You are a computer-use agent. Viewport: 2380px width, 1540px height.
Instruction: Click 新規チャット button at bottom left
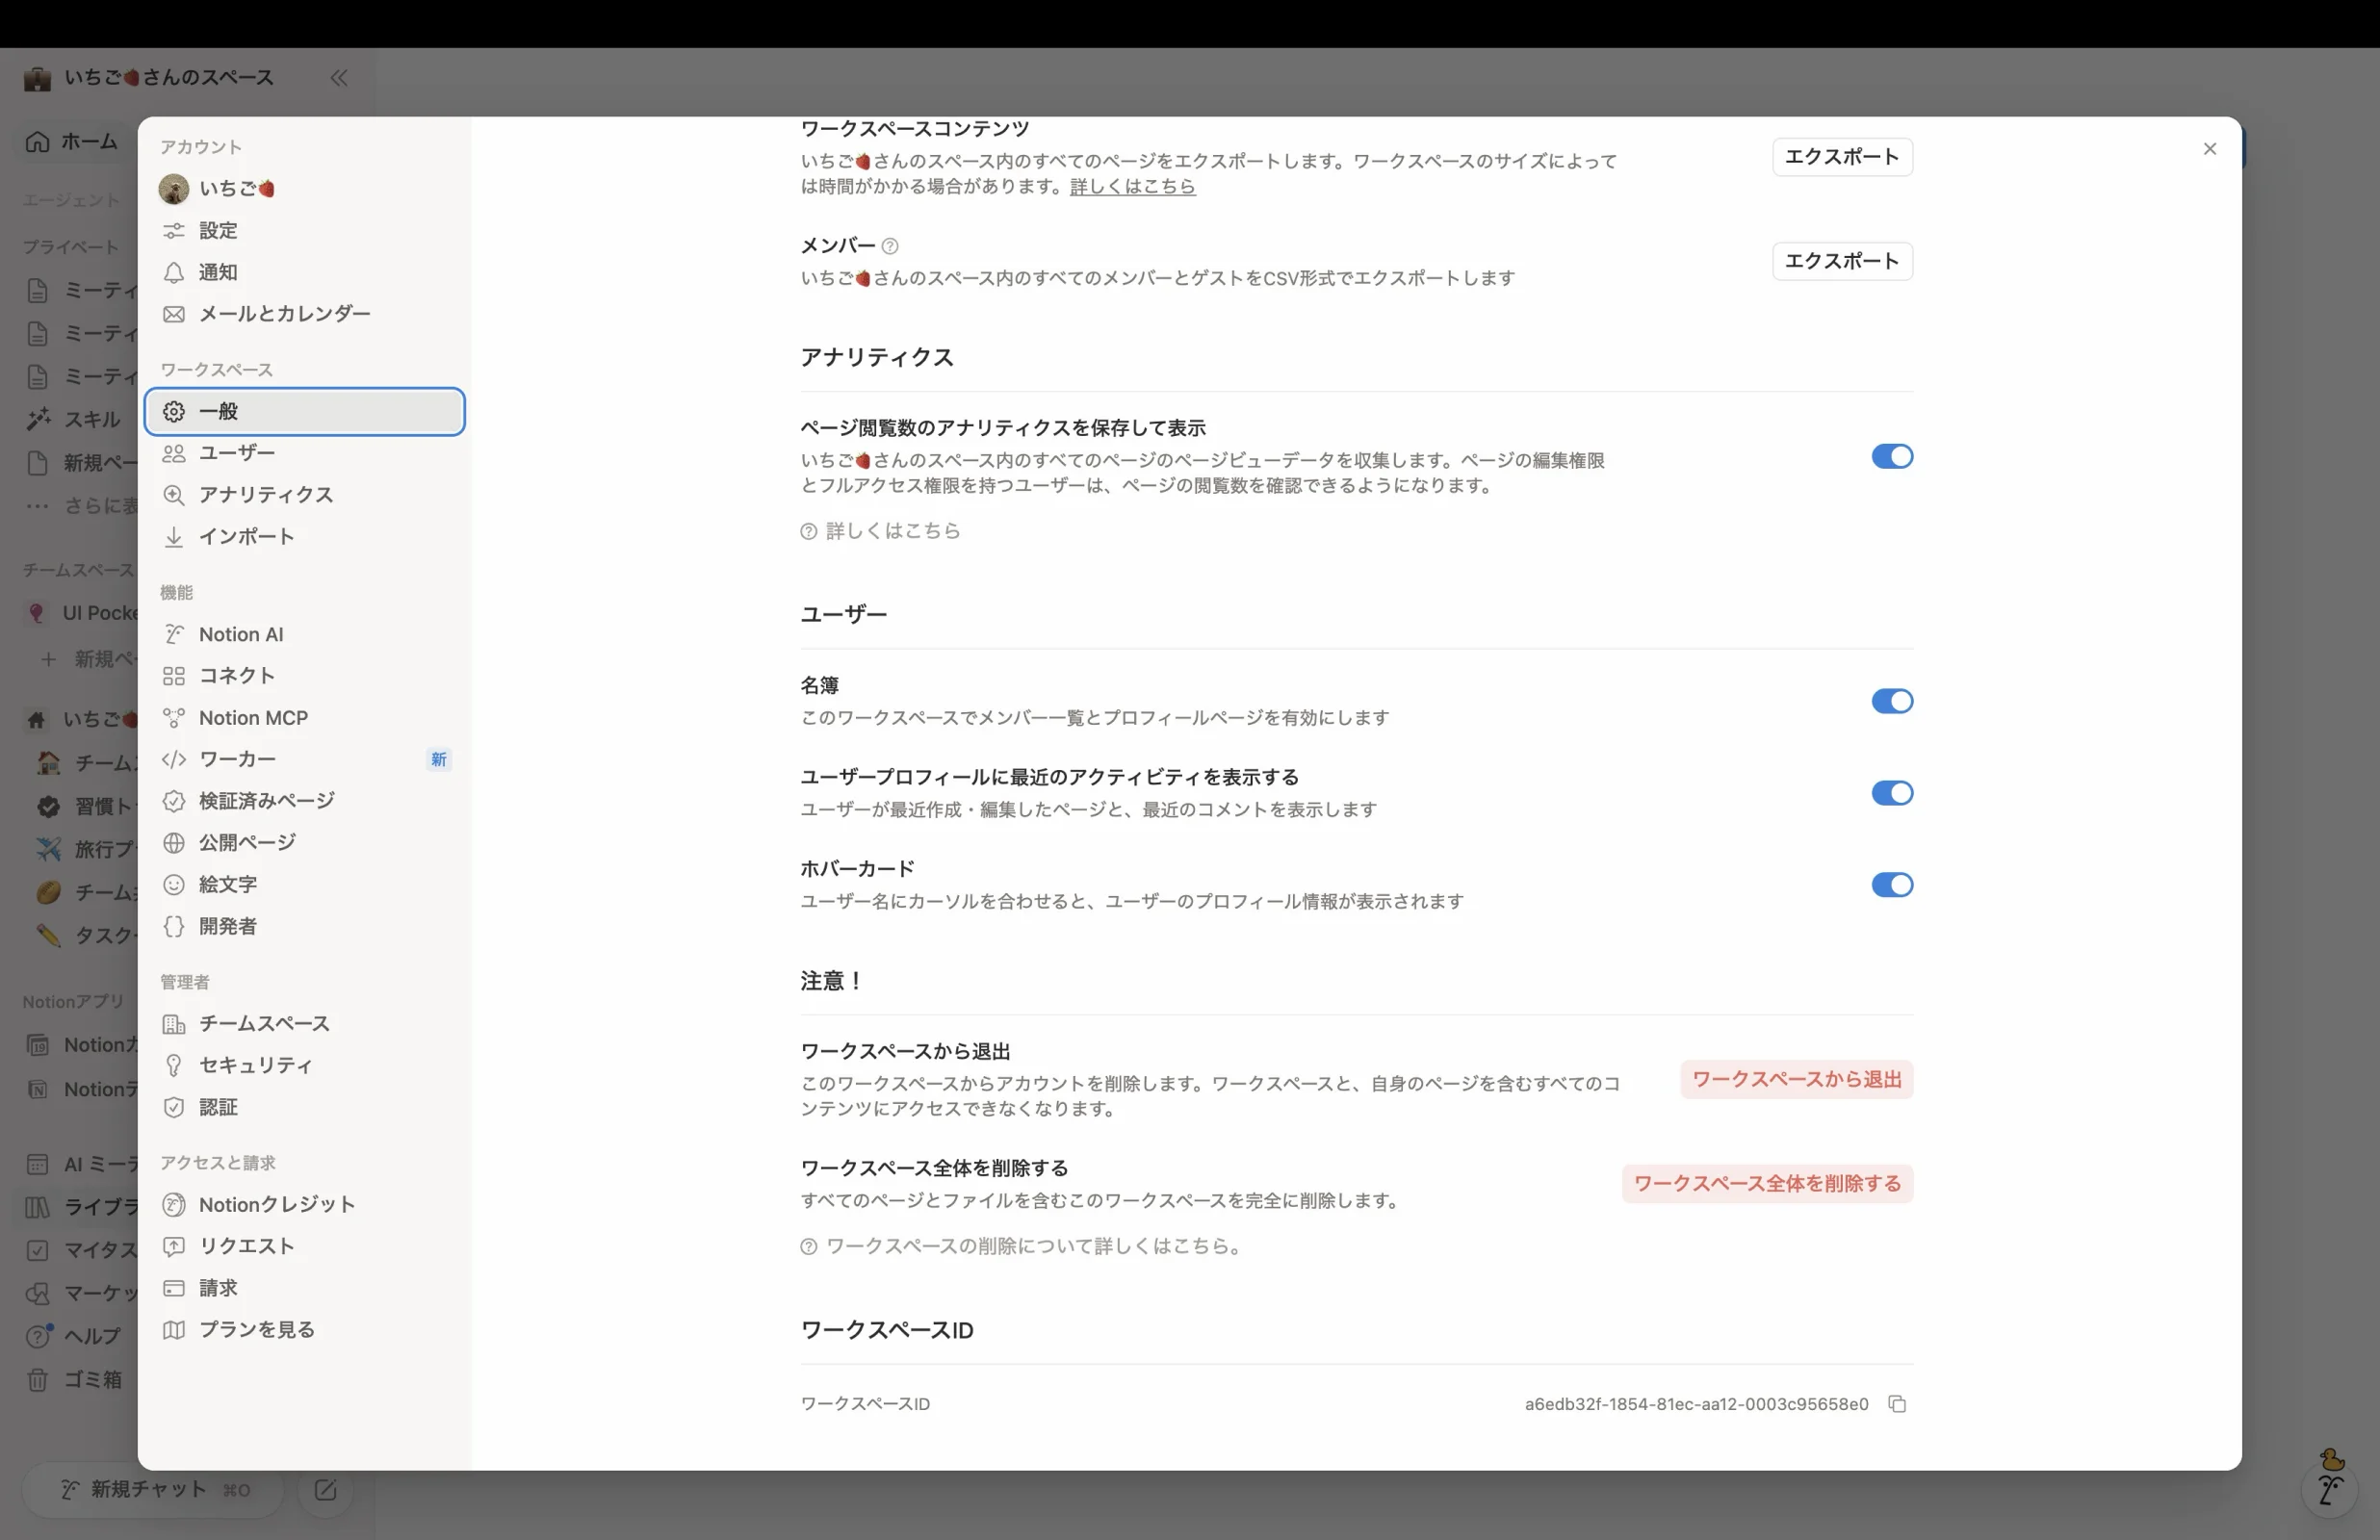[x=153, y=1490]
